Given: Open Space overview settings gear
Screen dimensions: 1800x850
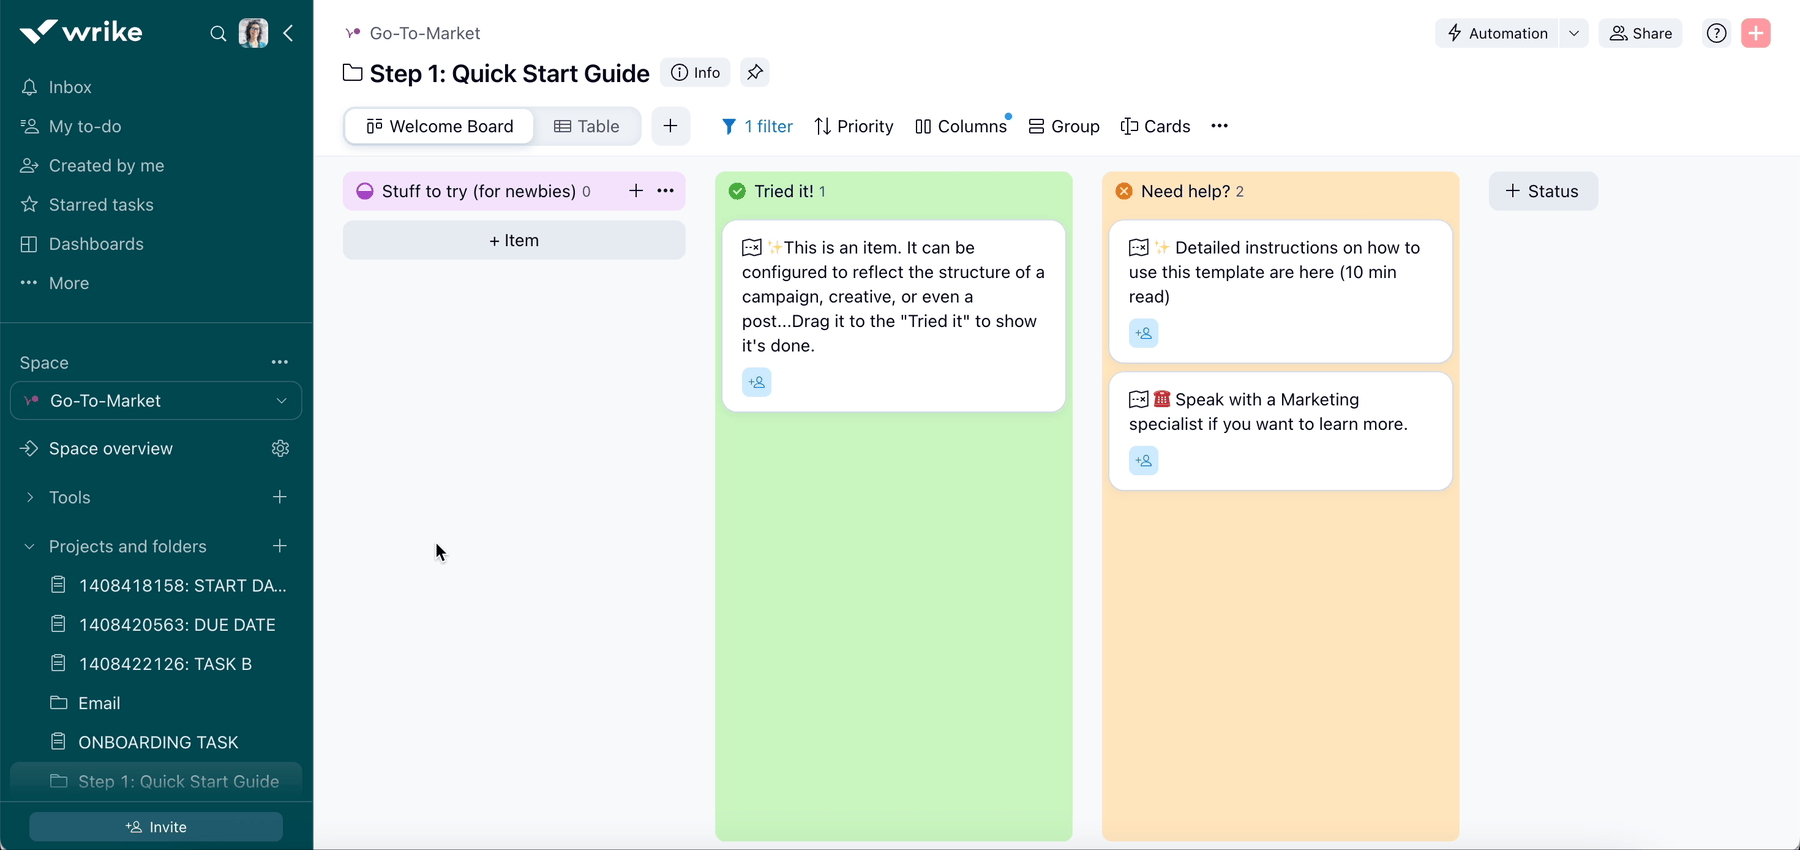Looking at the screenshot, I should click(280, 449).
